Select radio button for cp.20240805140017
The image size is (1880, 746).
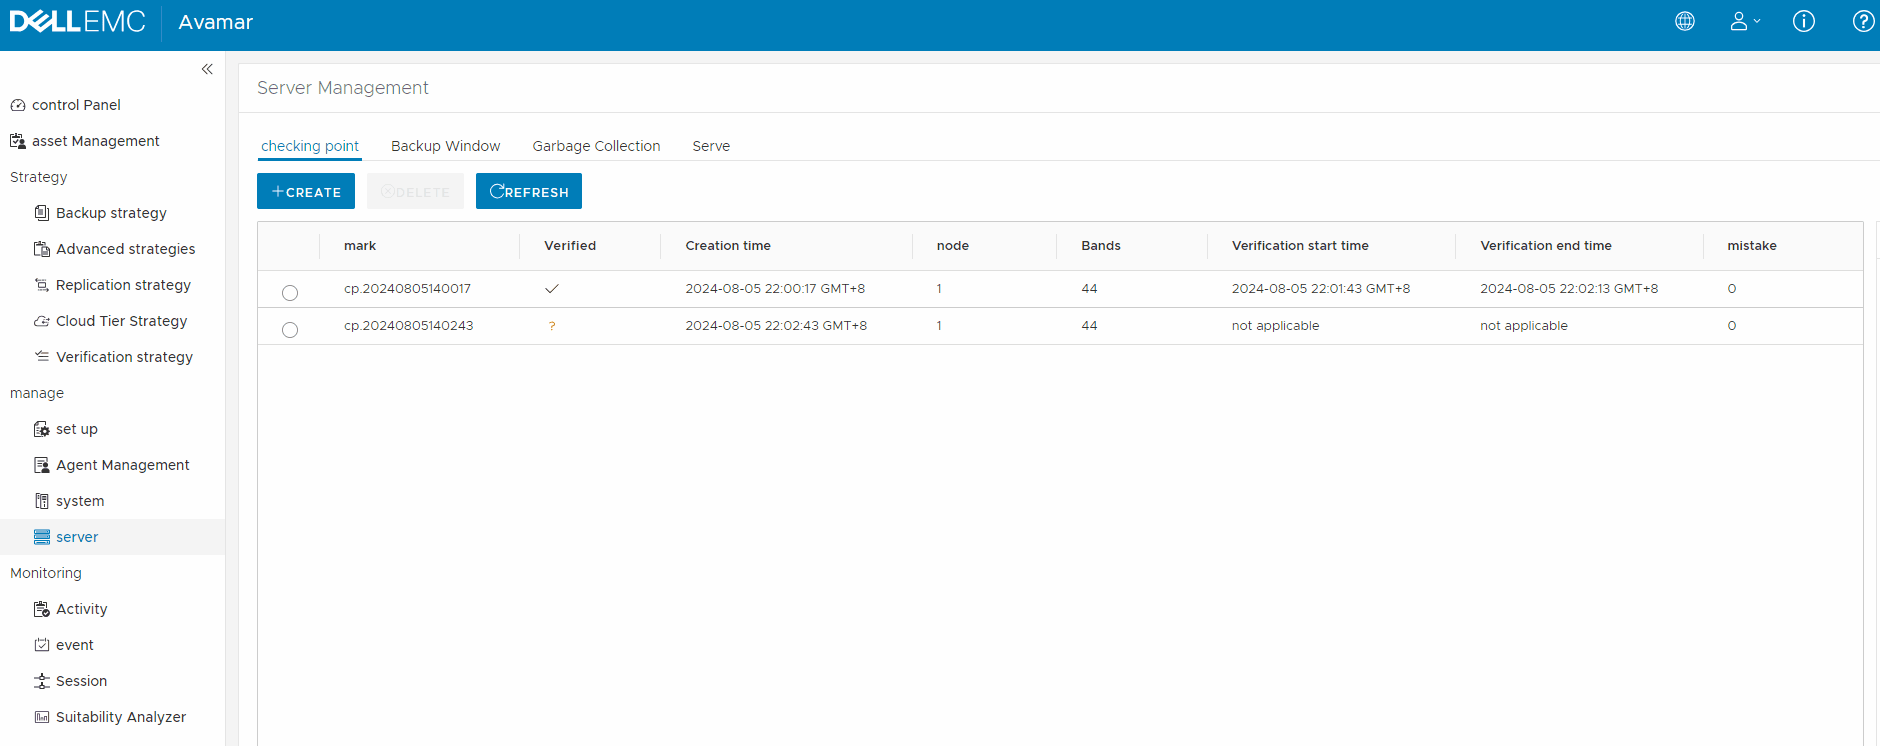(x=290, y=293)
